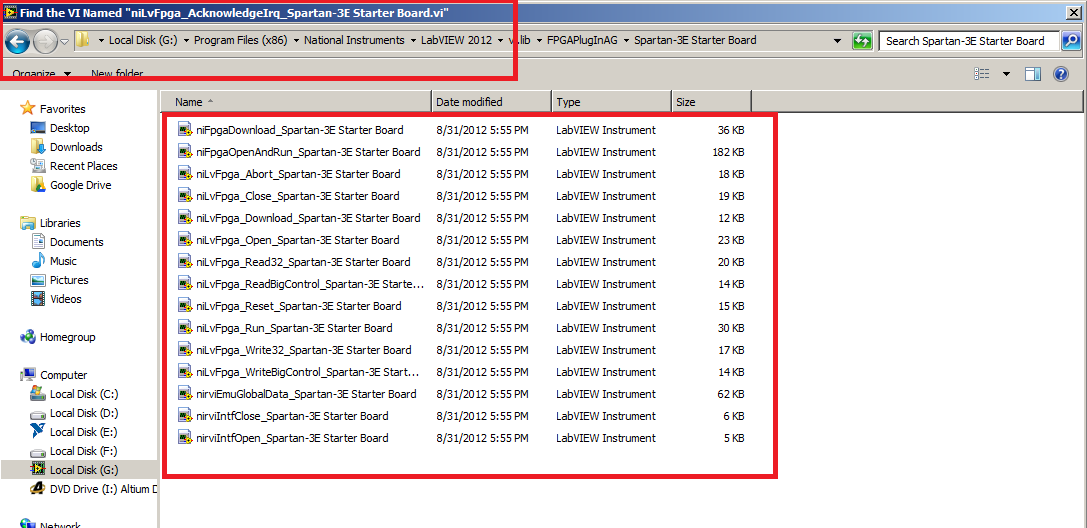Open the Help question mark icon
Screen dimensions: 1087x528
1061,74
